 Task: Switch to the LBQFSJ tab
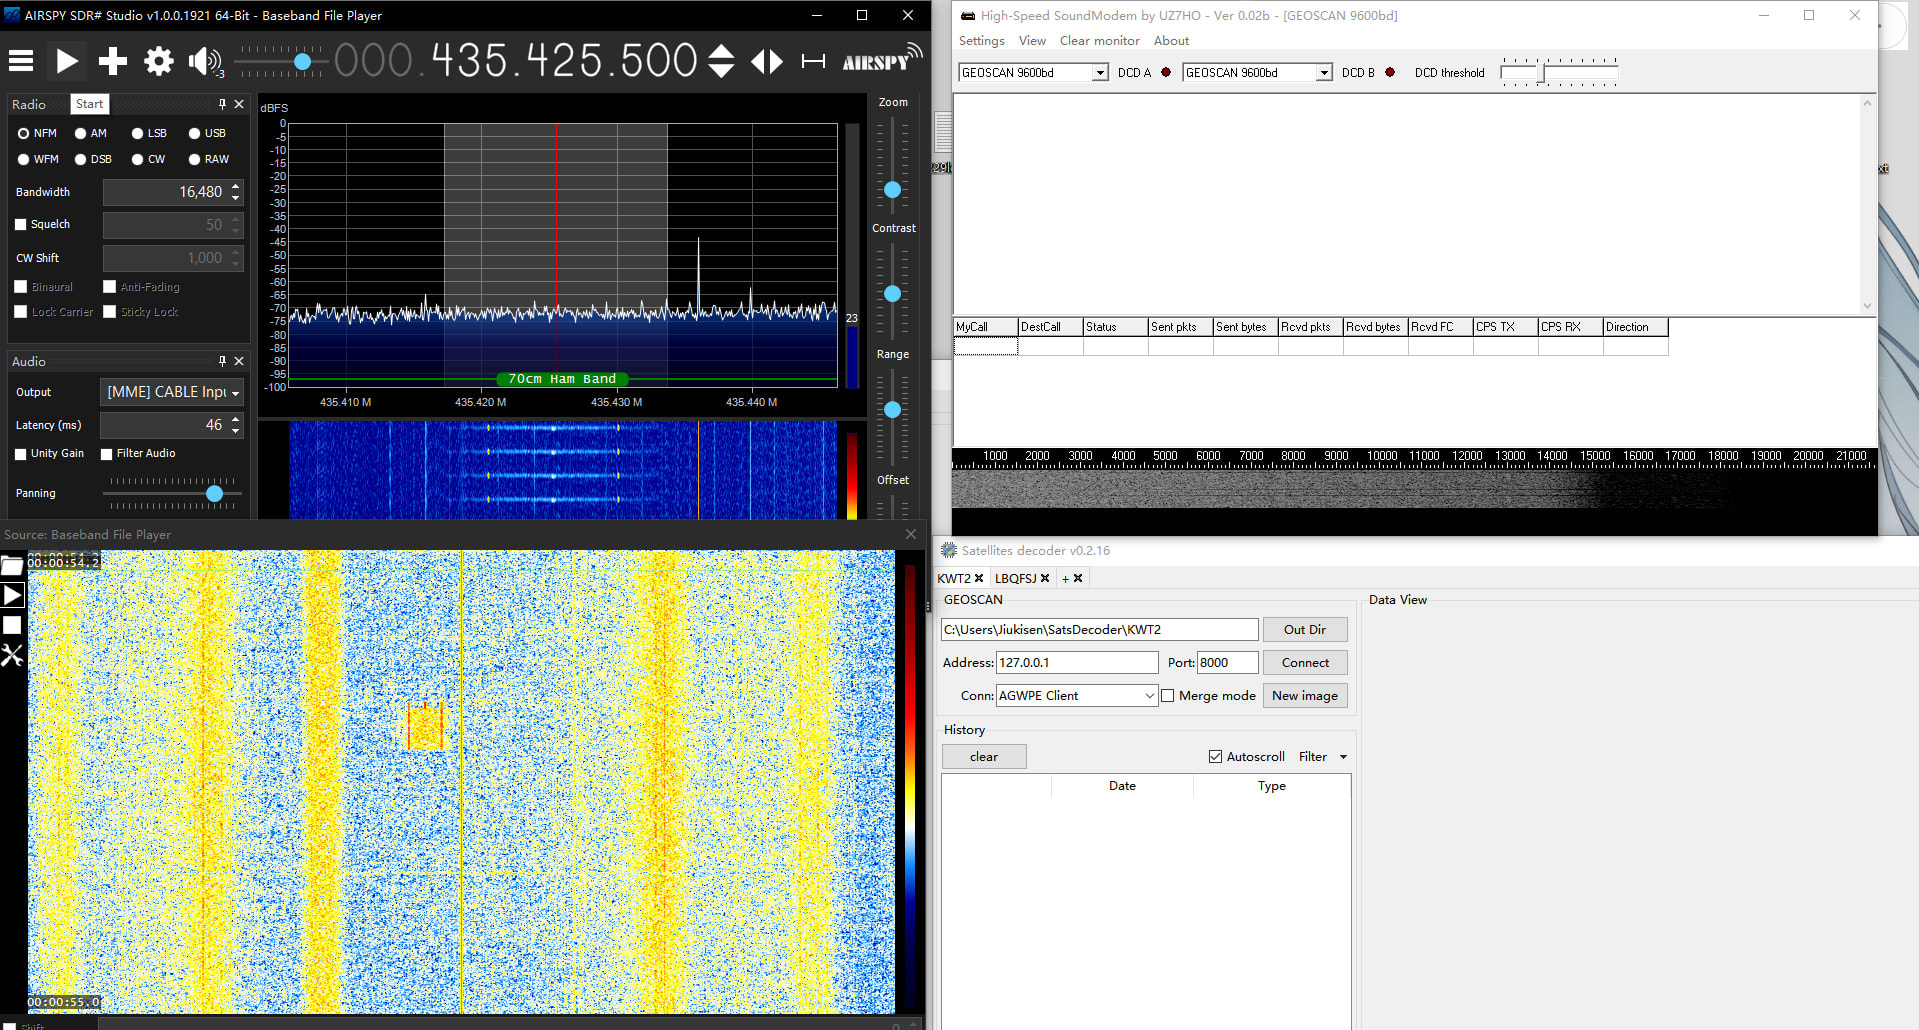[1015, 578]
